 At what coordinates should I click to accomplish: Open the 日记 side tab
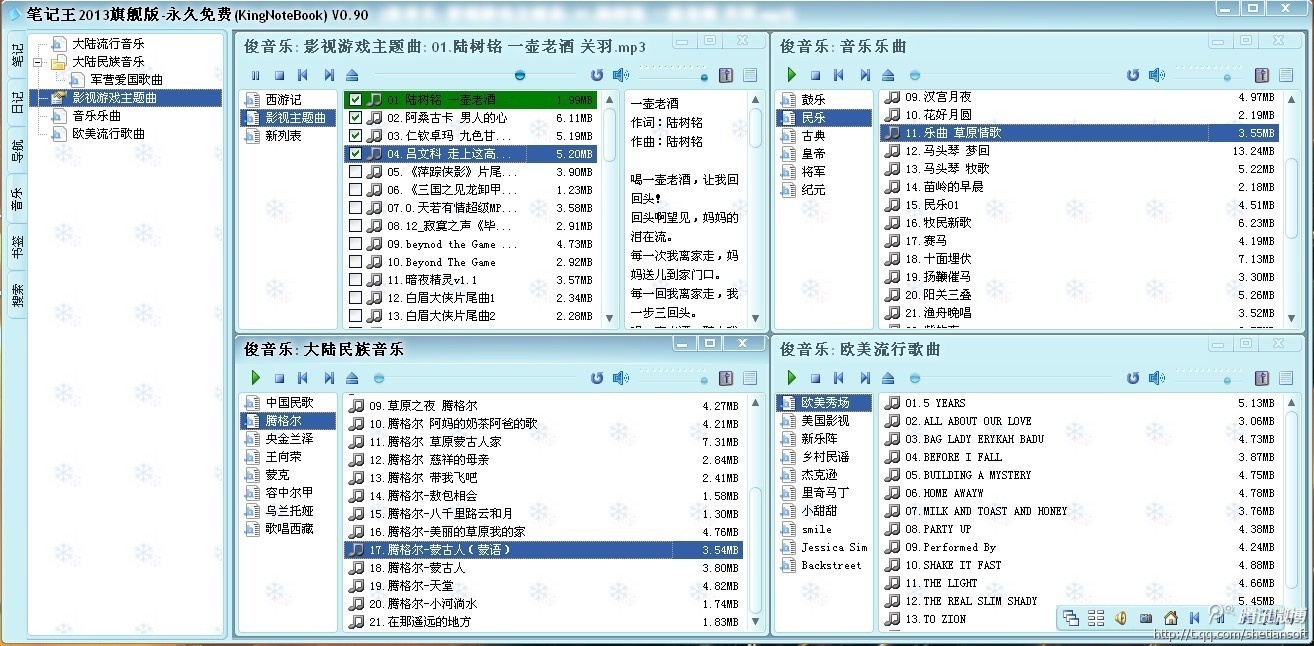[x=17, y=104]
